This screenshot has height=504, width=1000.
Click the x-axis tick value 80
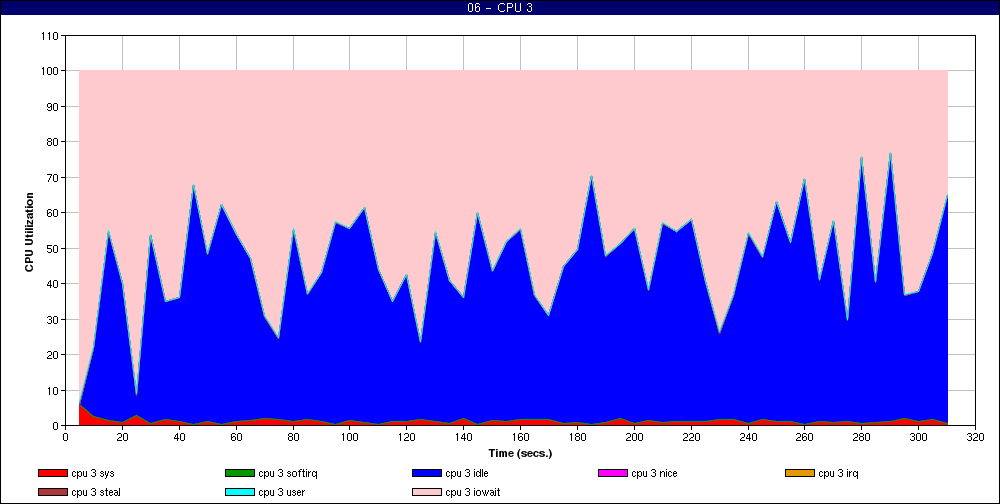[x=293, y=437]
